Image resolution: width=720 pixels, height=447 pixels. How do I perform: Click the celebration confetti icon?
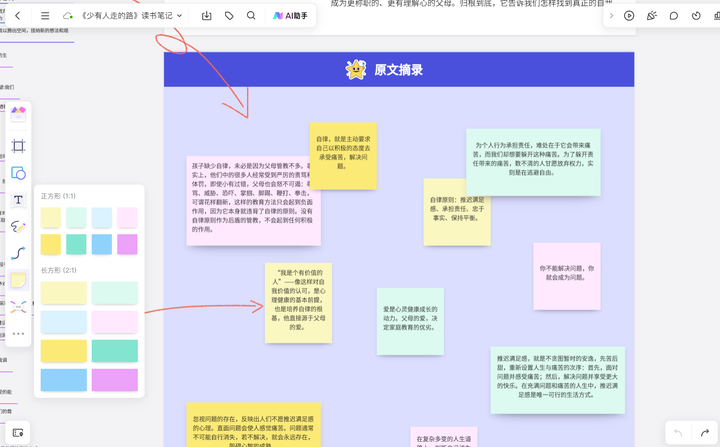[652, 16]
